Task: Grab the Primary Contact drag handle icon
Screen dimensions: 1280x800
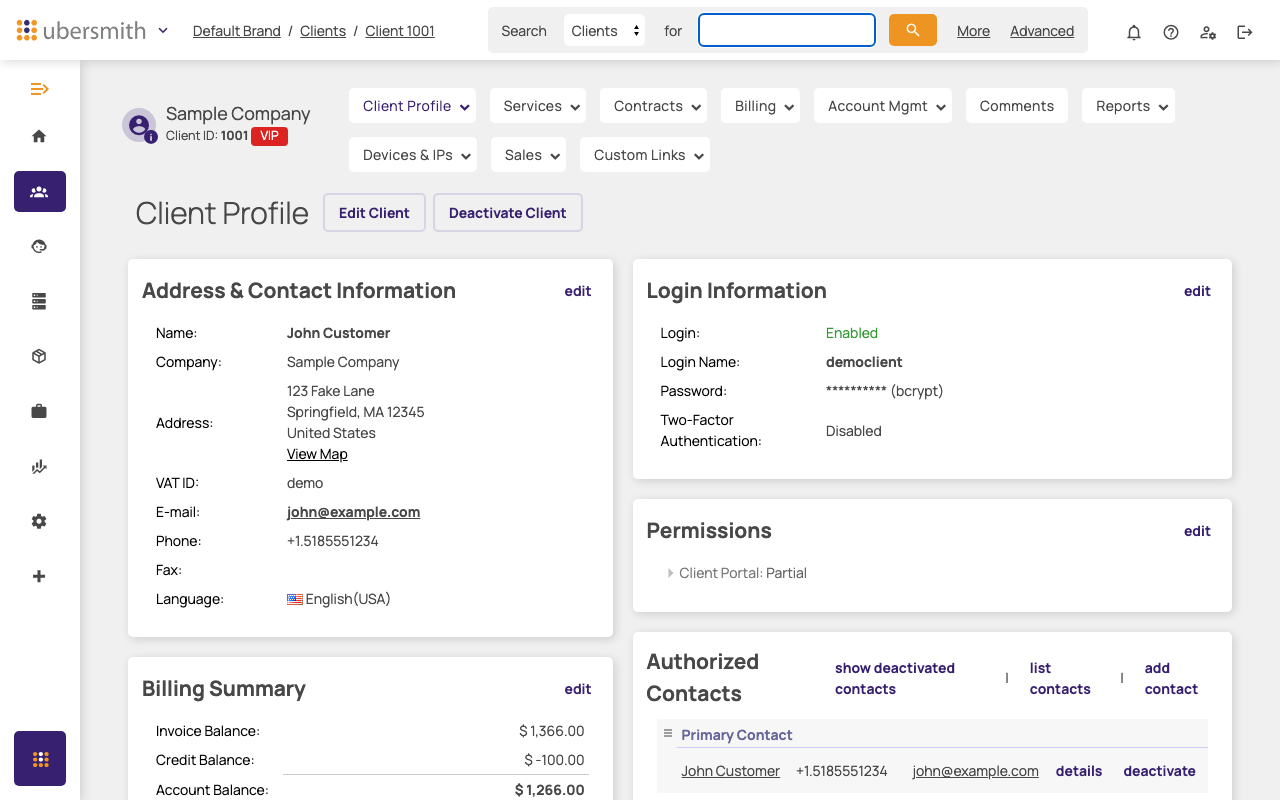Action: pos(668,734)
